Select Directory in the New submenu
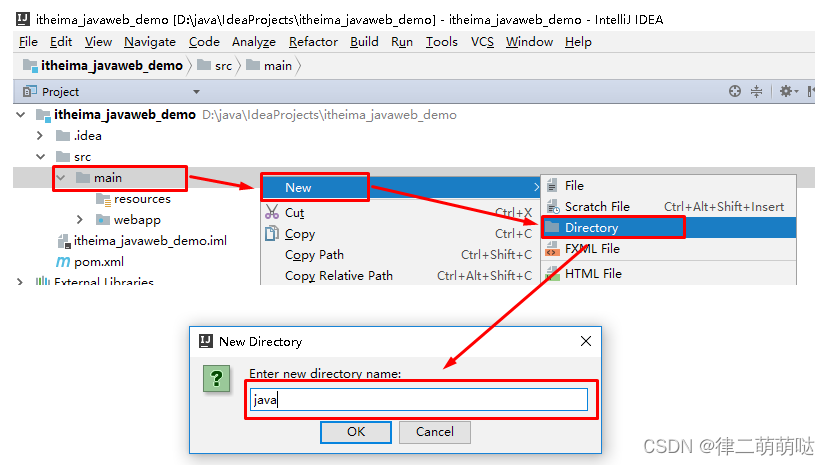The height and width of the screenshot is (465, 830). point(669,228)
